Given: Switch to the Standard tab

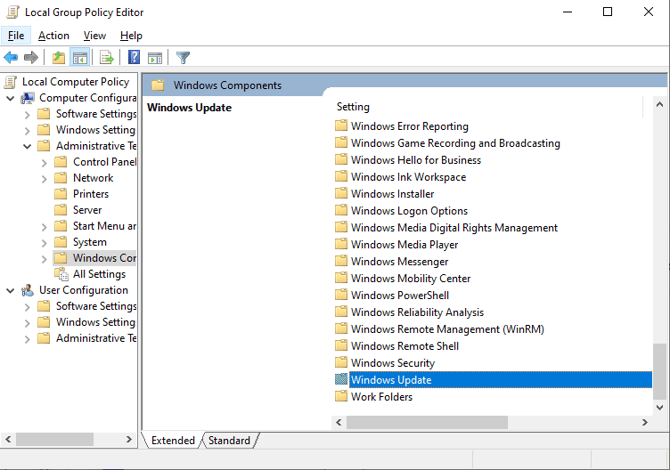Looking at the screenshot, I should pos(229,440).
